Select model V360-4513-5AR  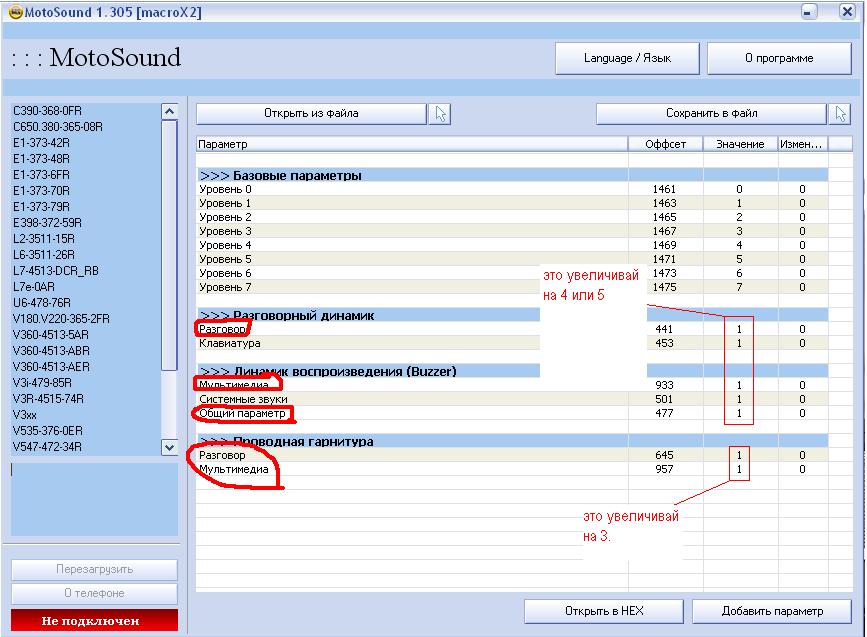(x=51, y=335)
